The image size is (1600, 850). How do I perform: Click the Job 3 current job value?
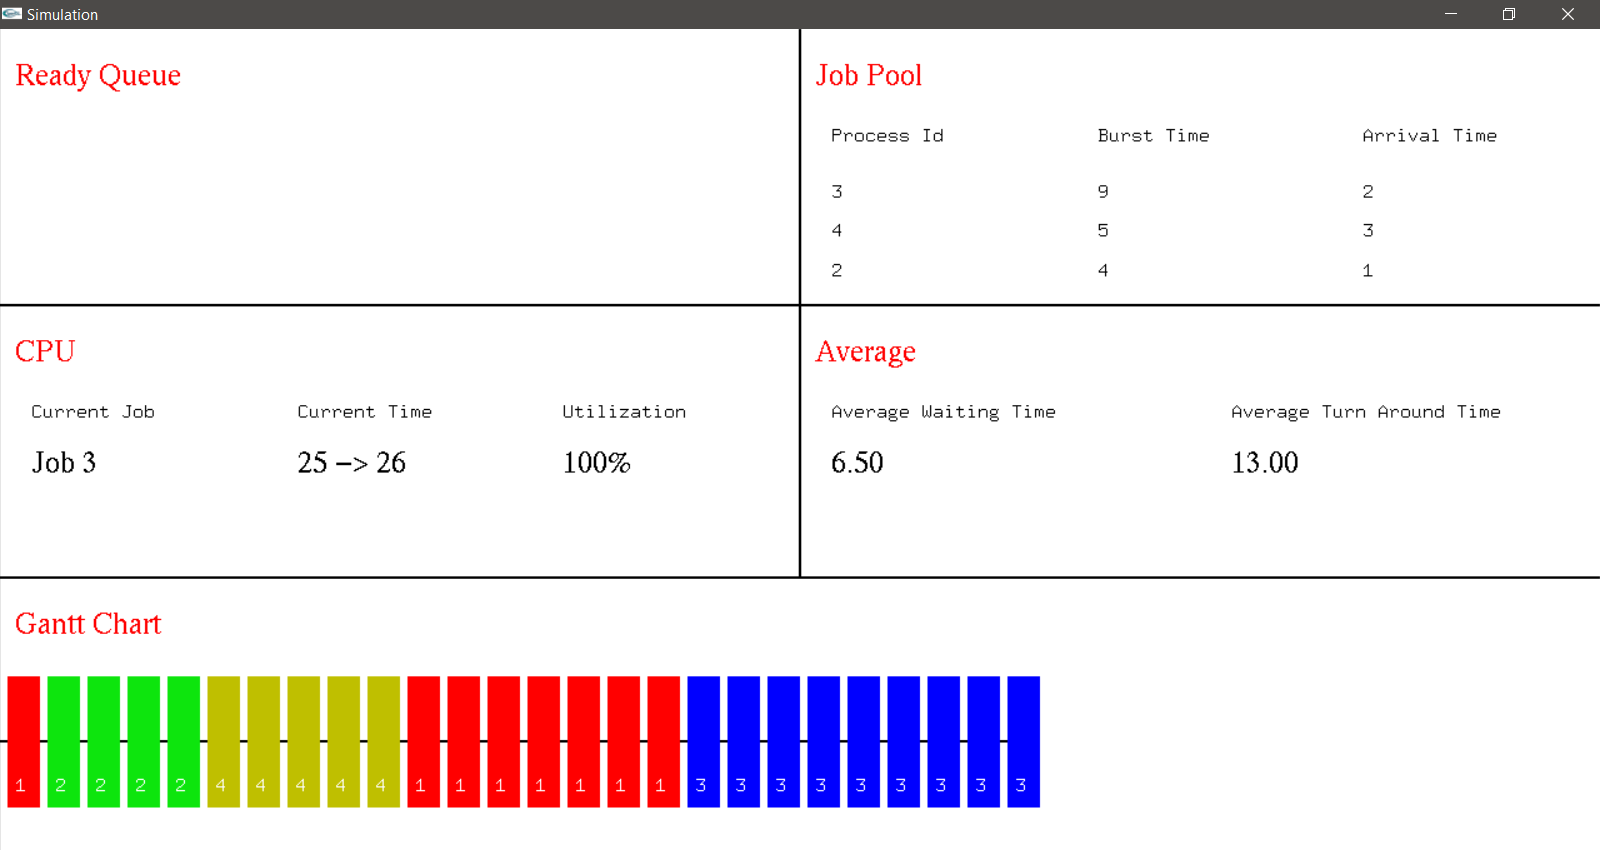point(64,462)
